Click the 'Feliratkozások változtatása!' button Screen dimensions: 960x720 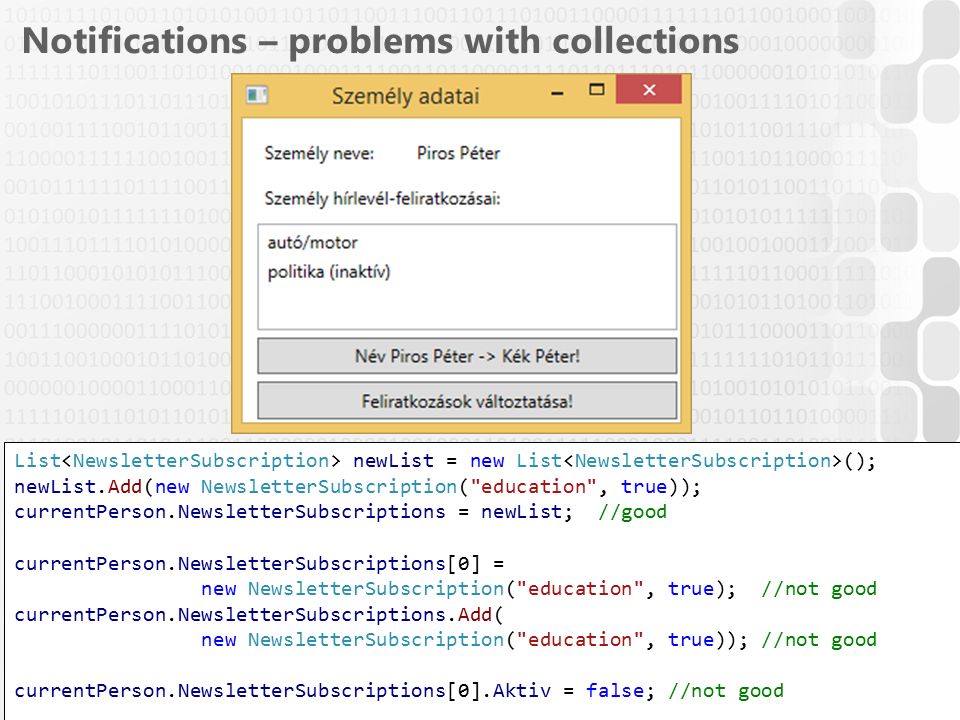(467, 401)
